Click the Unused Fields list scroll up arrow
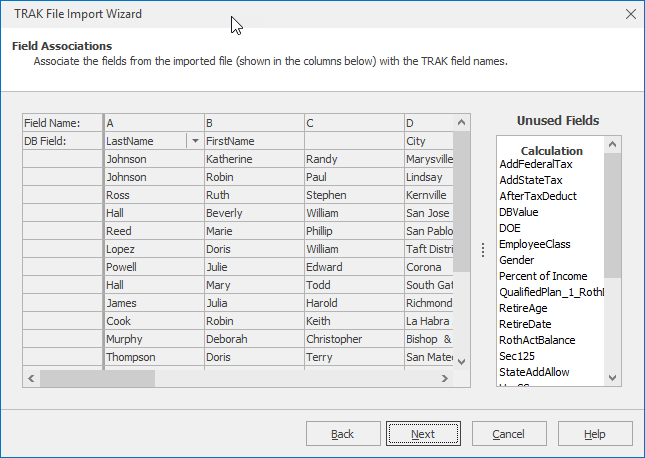 613,144
